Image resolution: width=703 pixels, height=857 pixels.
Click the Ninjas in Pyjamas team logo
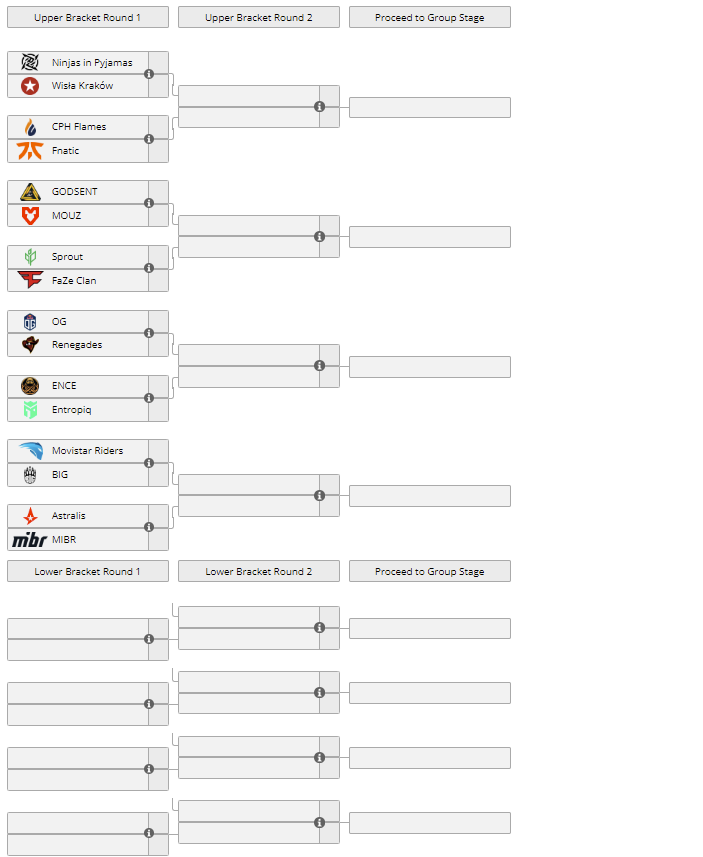point(30,62)
